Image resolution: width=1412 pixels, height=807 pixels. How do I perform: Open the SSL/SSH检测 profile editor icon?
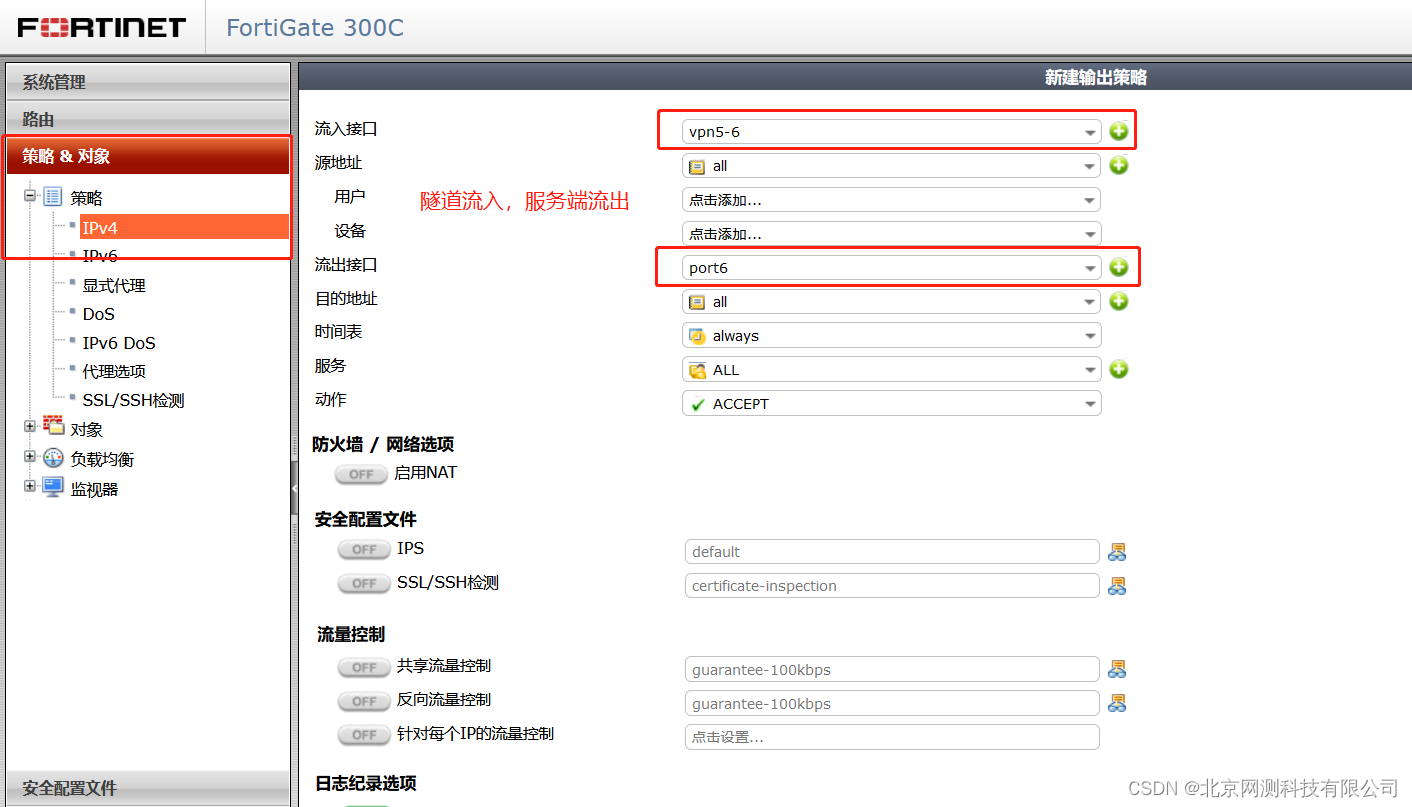(x=1117, y=586)
